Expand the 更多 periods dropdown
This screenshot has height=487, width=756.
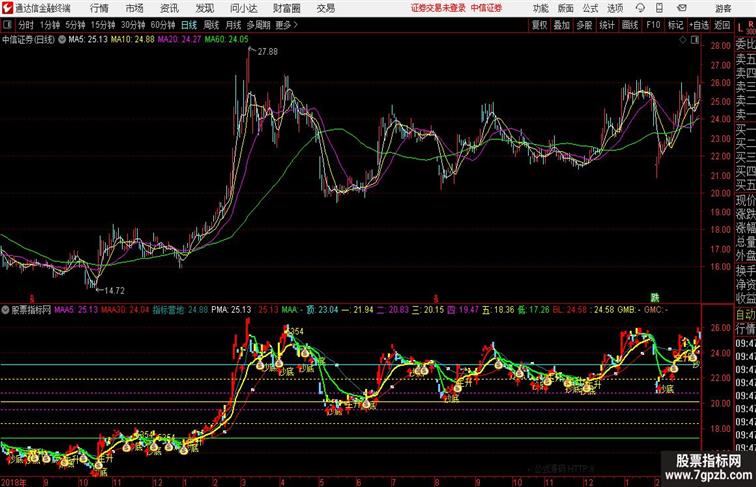point(286,25)
